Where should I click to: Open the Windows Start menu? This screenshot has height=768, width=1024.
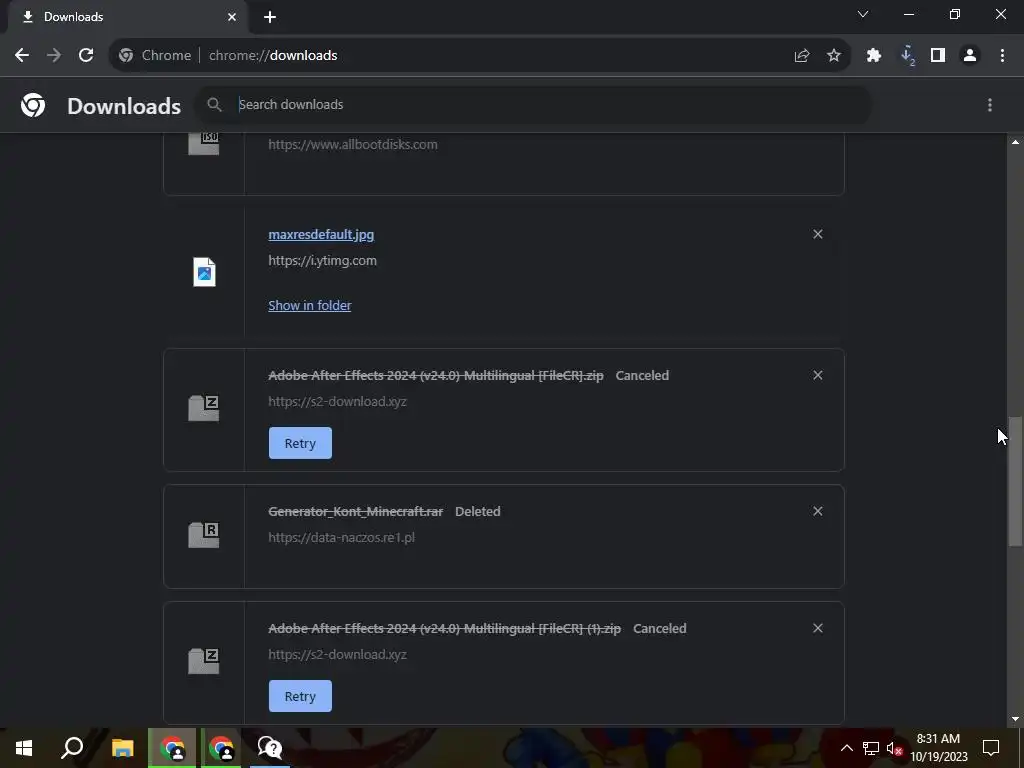pos(24,748)
